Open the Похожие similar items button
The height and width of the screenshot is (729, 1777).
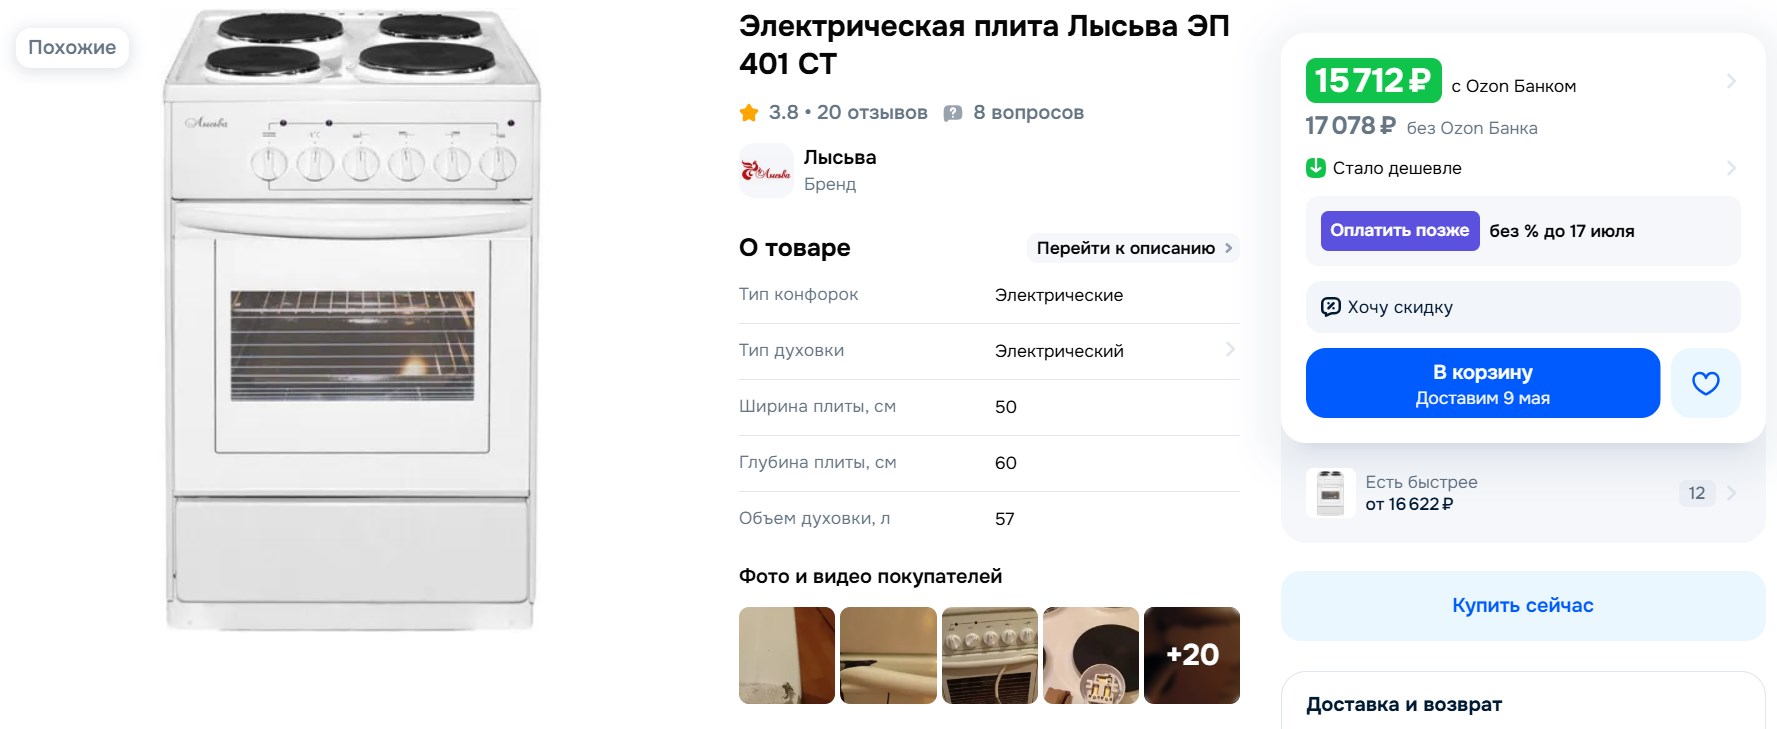pos(72,48)
